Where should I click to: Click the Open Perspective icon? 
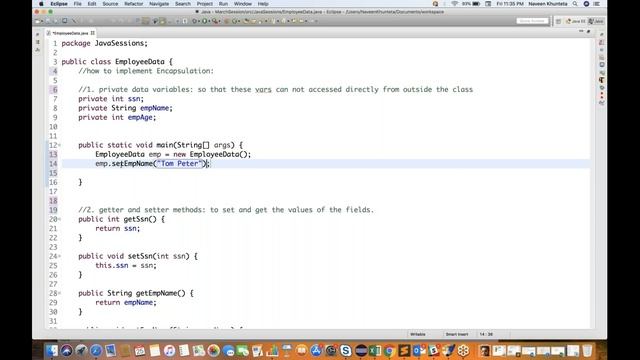pos(558,21)
